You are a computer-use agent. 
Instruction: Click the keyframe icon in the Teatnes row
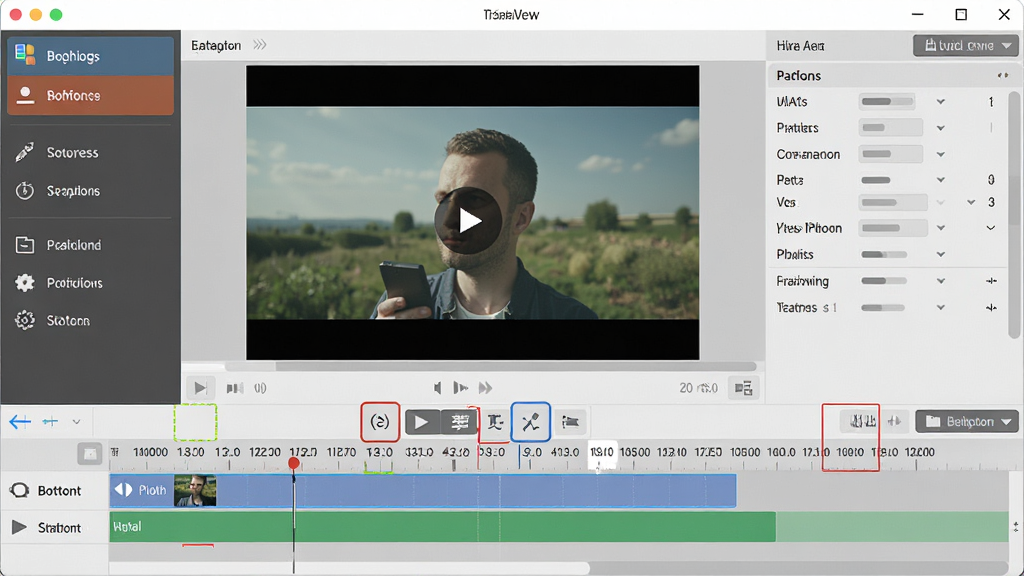tap(991, 308)
